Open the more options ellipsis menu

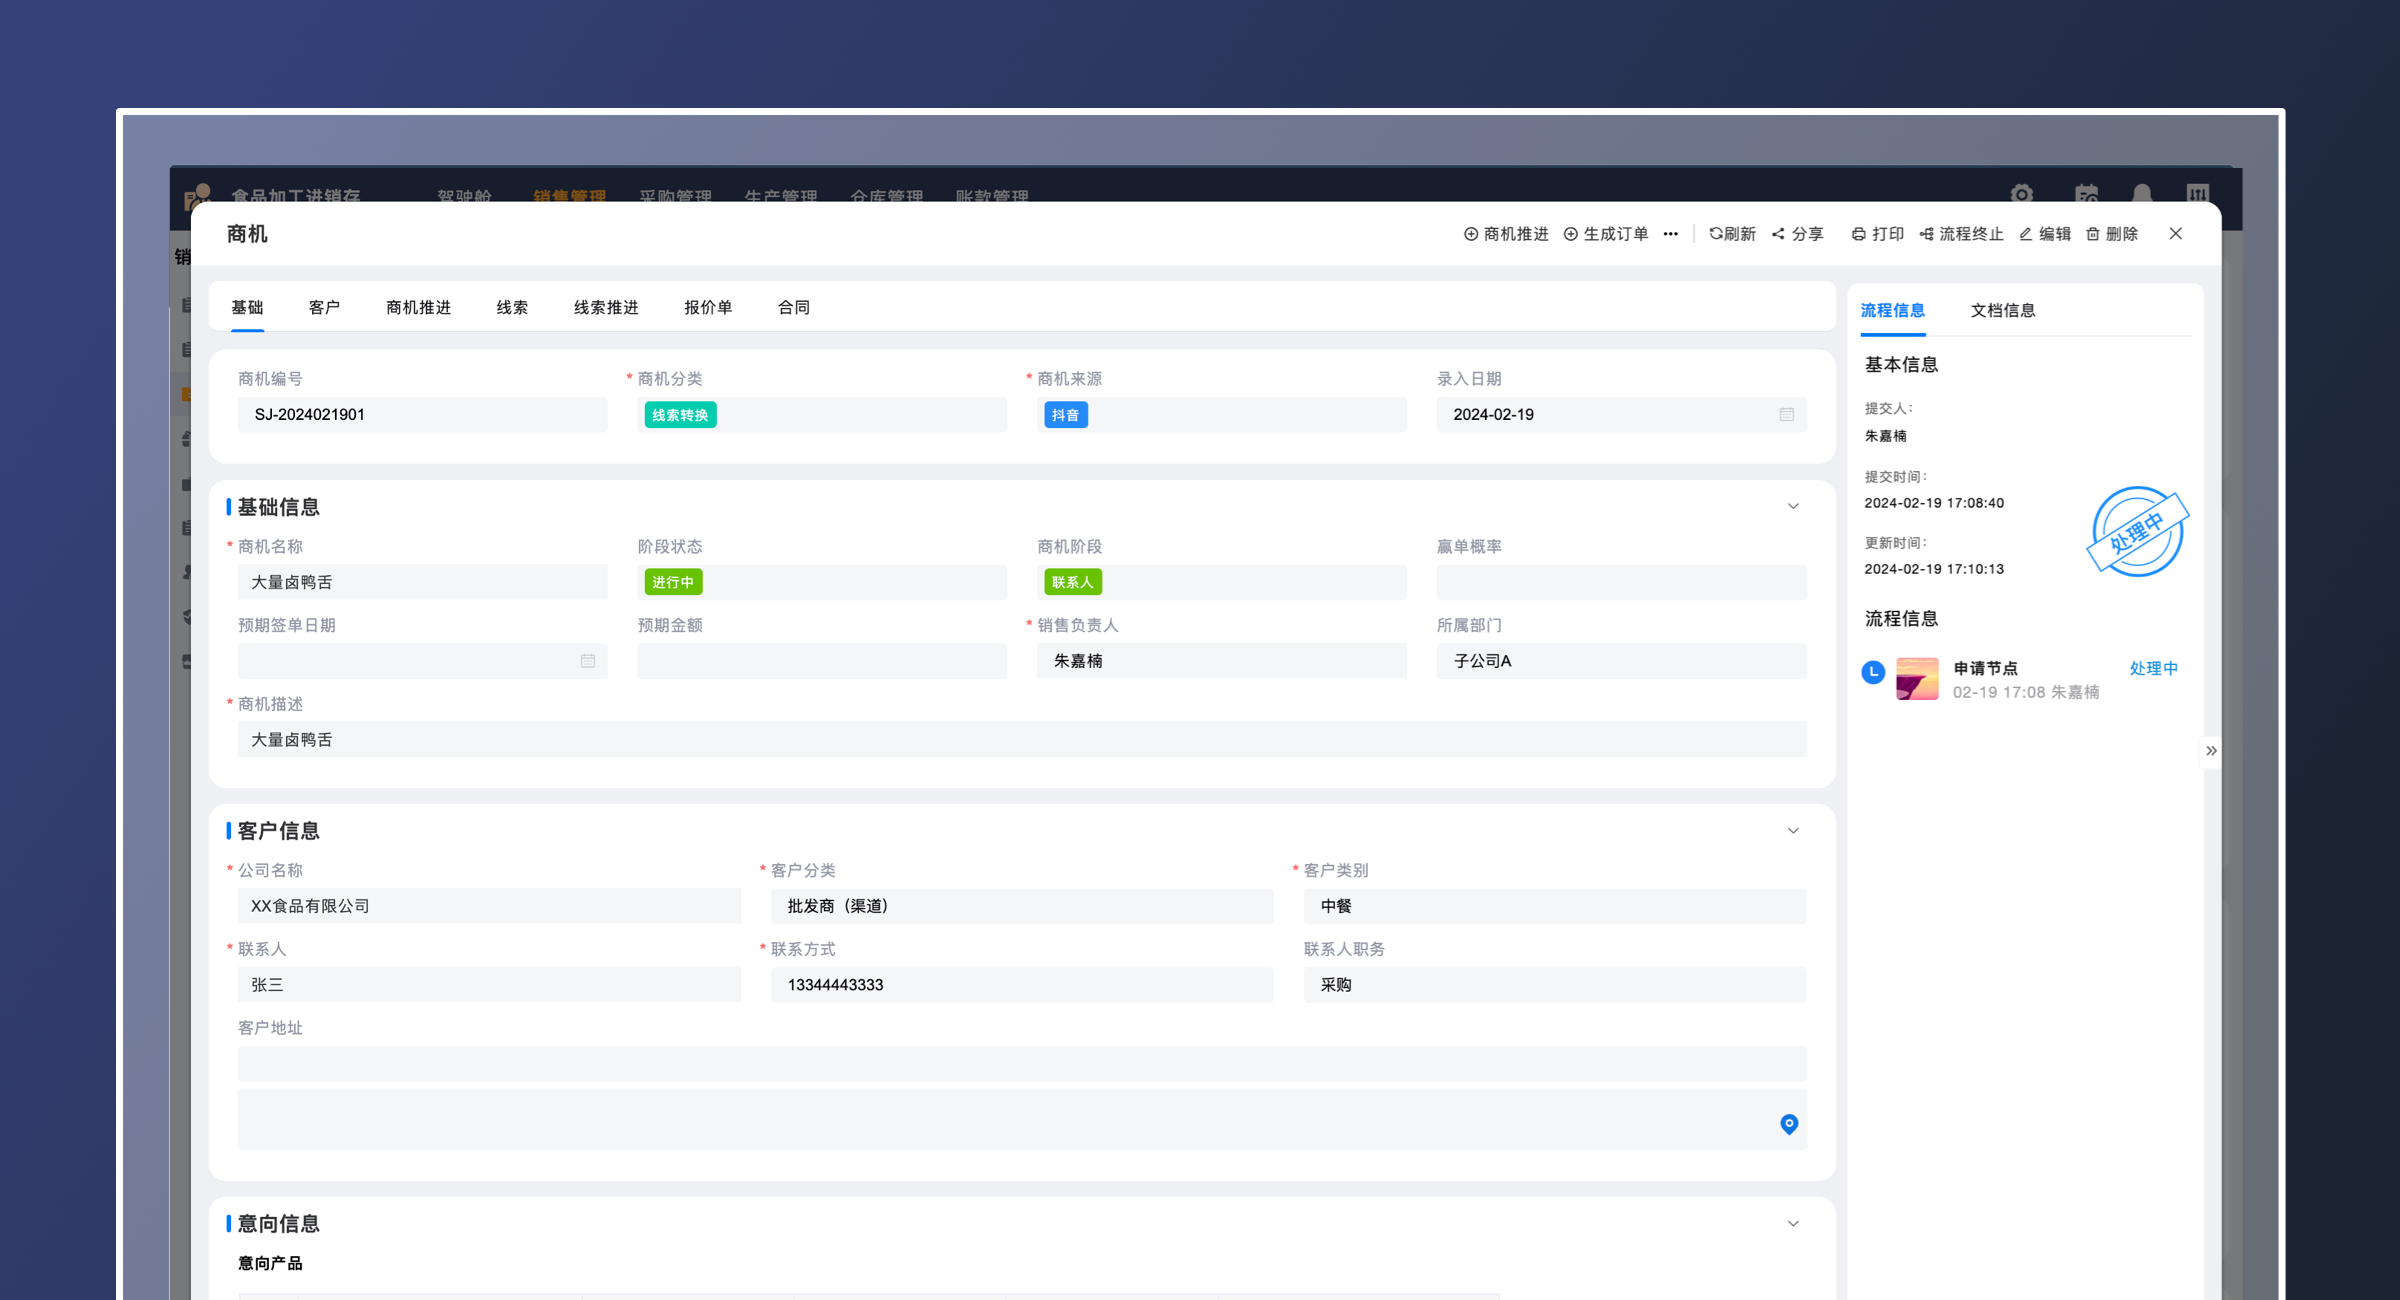point(1670,234)
